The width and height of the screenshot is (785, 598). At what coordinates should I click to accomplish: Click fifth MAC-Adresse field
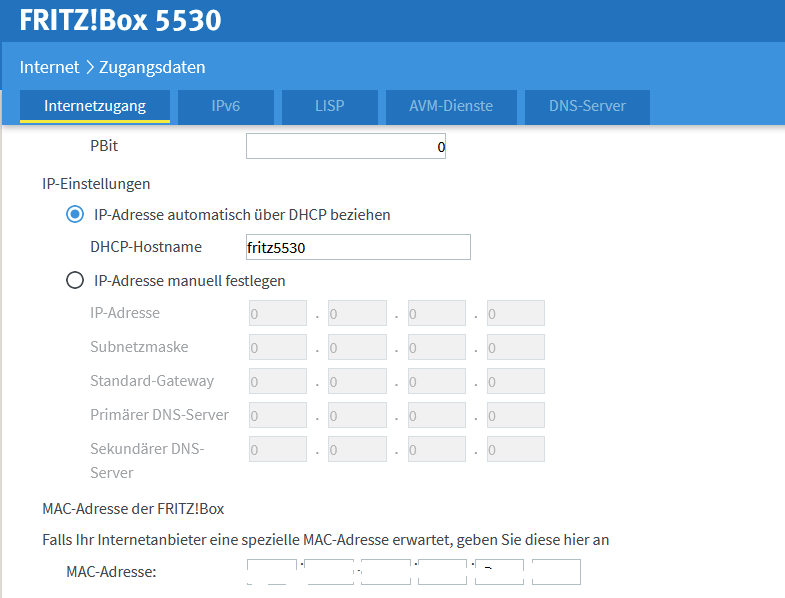click(x=500, y=572)
